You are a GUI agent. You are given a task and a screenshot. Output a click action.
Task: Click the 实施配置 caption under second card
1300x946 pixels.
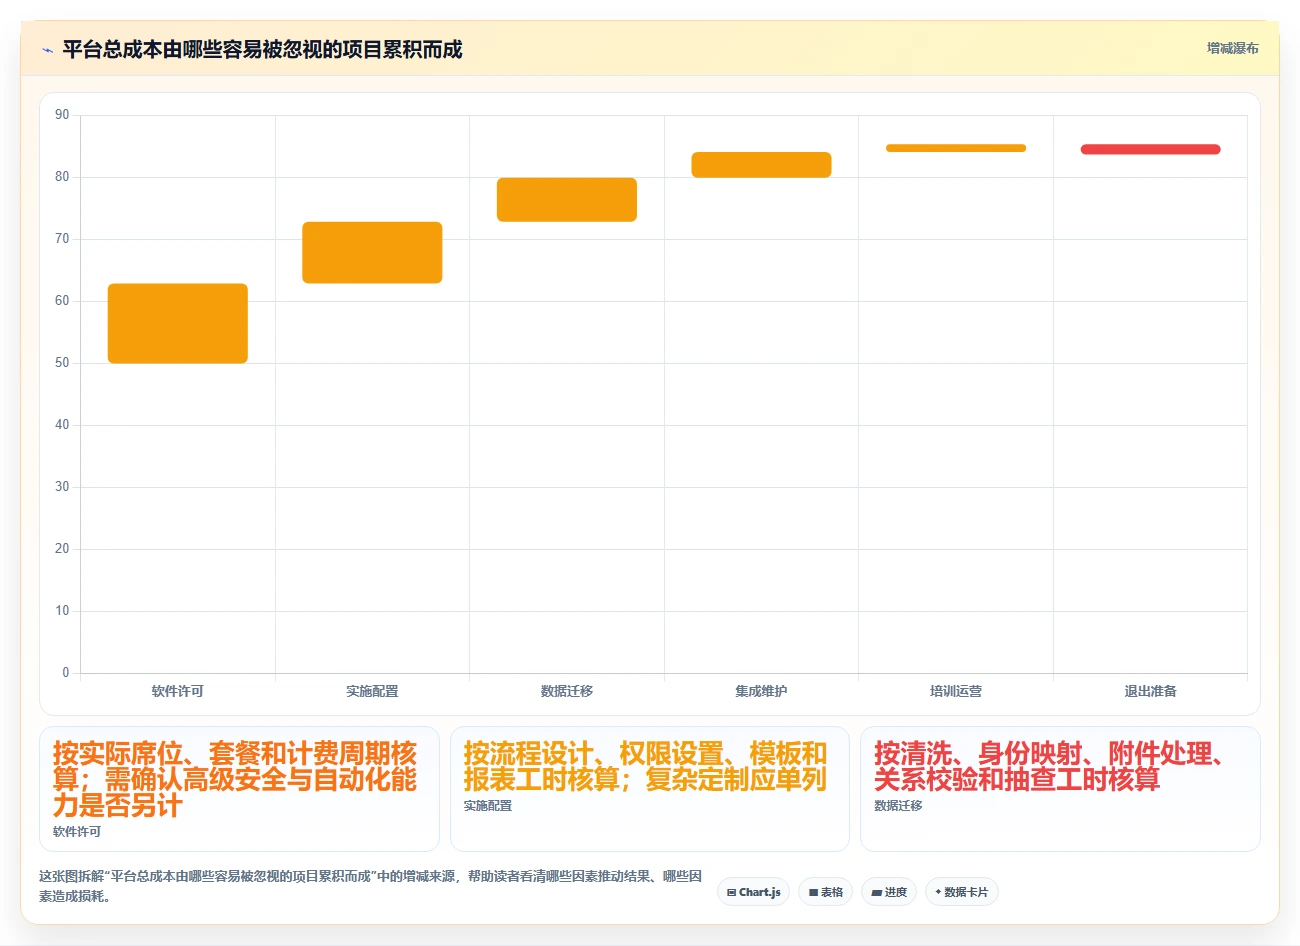[488, 806]
